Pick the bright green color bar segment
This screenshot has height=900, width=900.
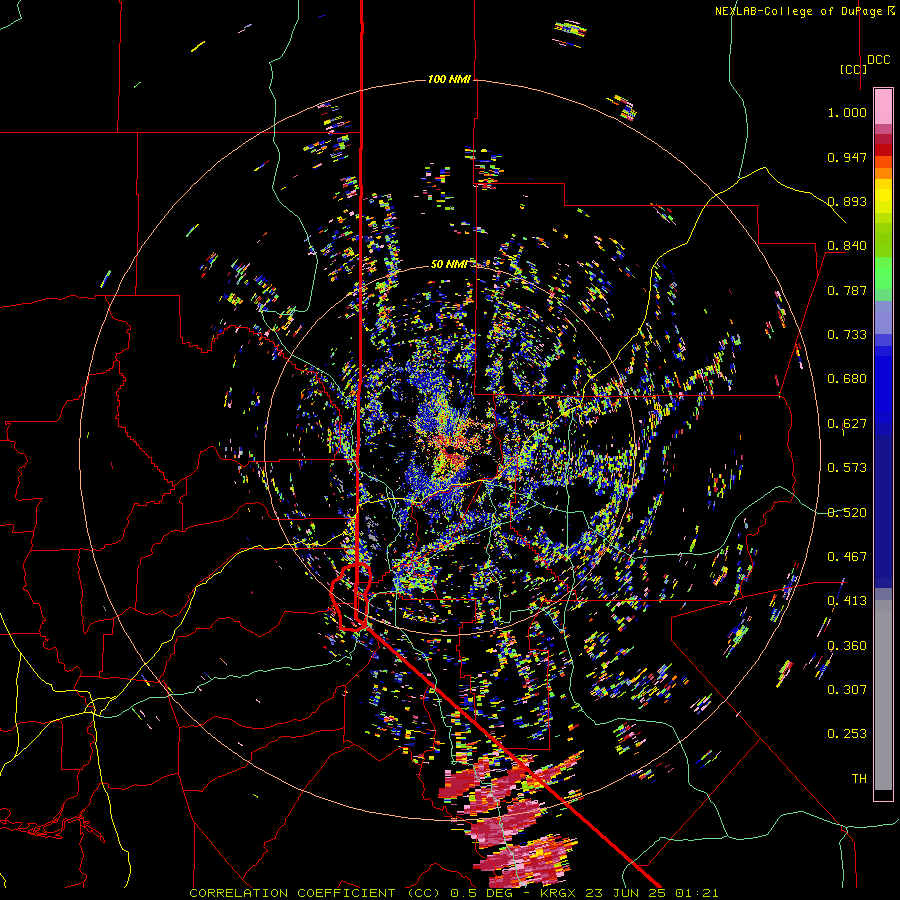[883, 273]
